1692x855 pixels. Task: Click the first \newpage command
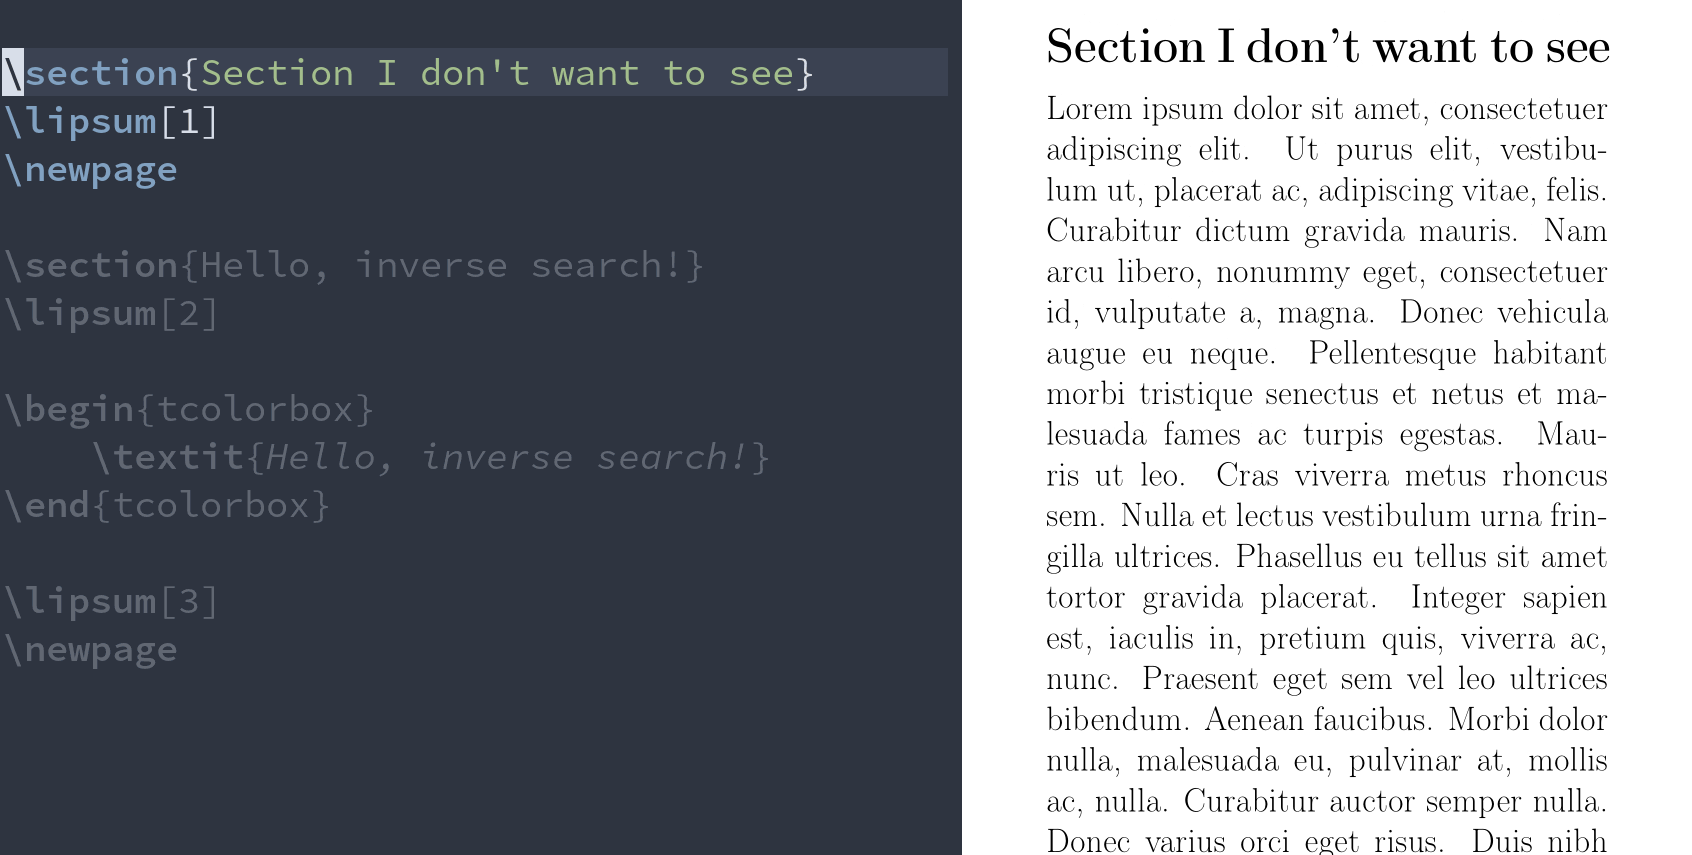(x=91, y=170)
